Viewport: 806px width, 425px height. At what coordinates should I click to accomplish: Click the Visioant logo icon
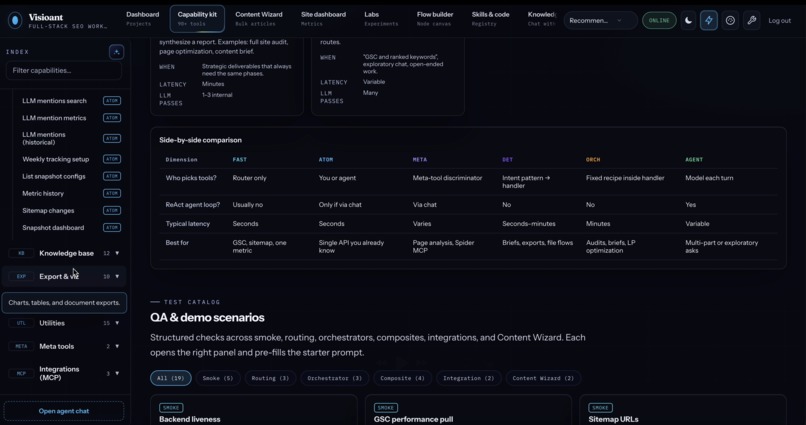tap(15, 20)
